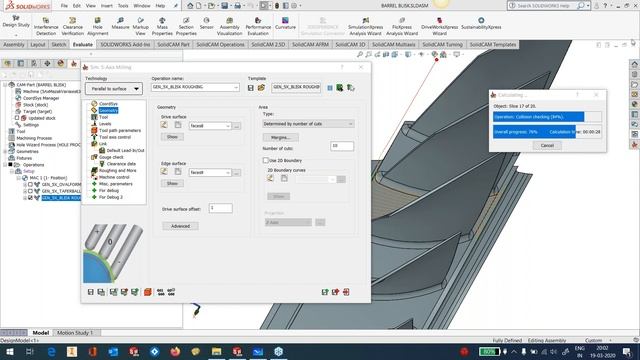Open SolidCAM Manager tab icon
Viewport: 640px width, 360px height.
(x=73, y=63)
